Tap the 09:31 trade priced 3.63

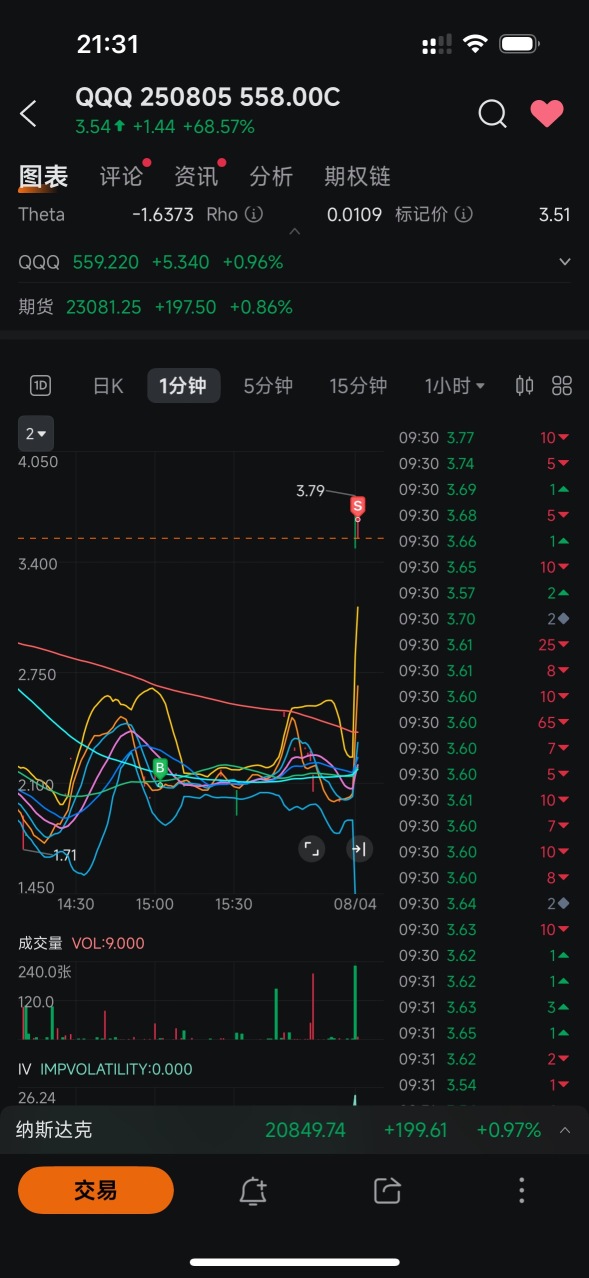[x=485, y=1007]
